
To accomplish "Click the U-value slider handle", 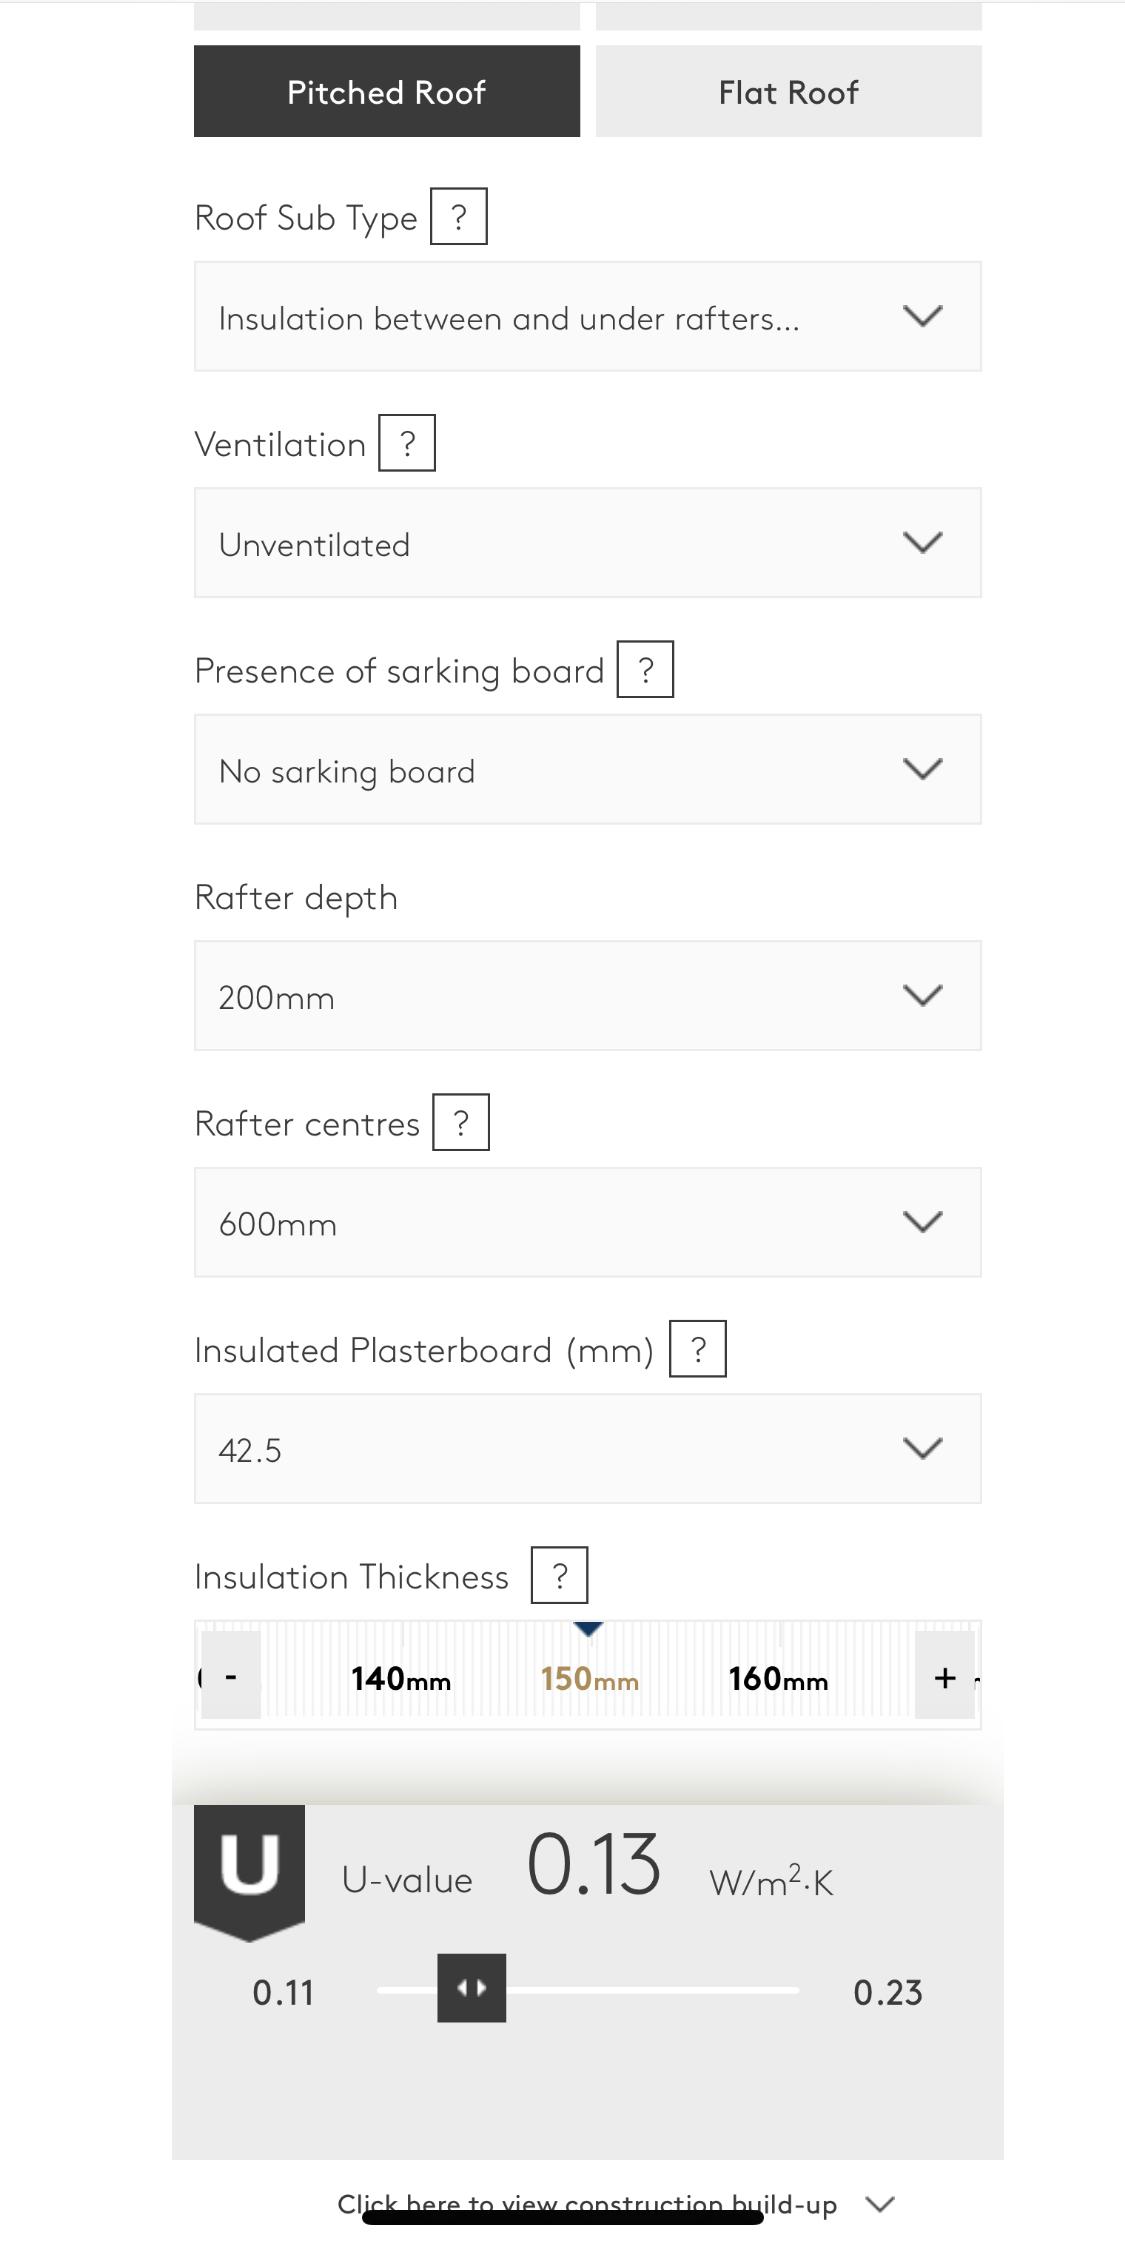I will [471, 1988].
